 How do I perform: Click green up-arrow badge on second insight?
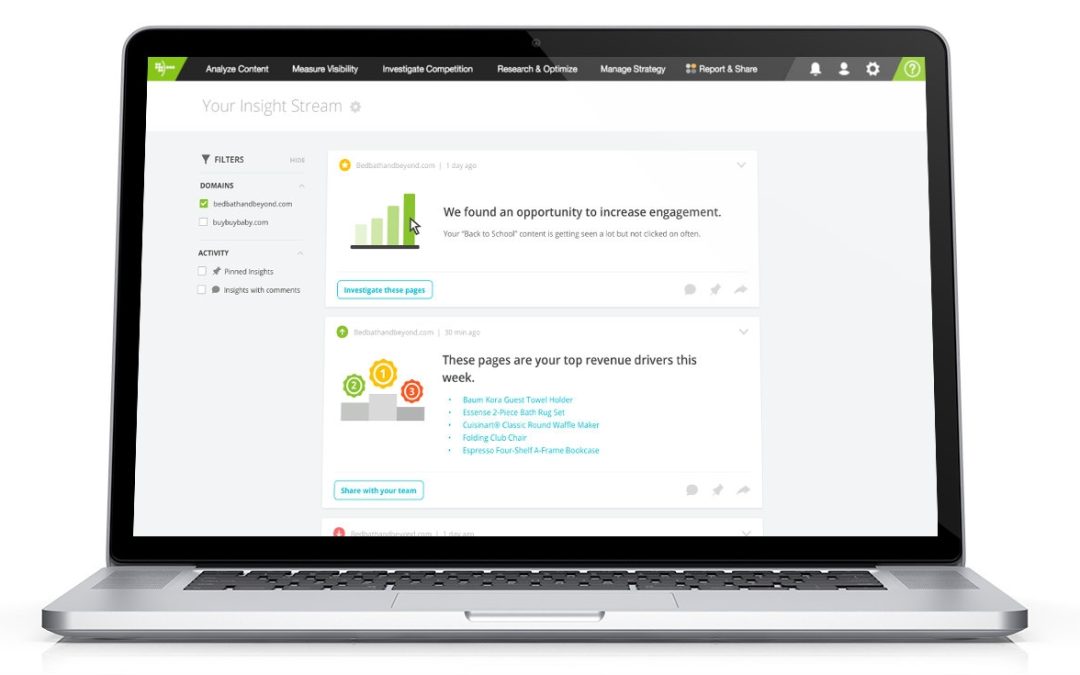click(x=342, y=332)
